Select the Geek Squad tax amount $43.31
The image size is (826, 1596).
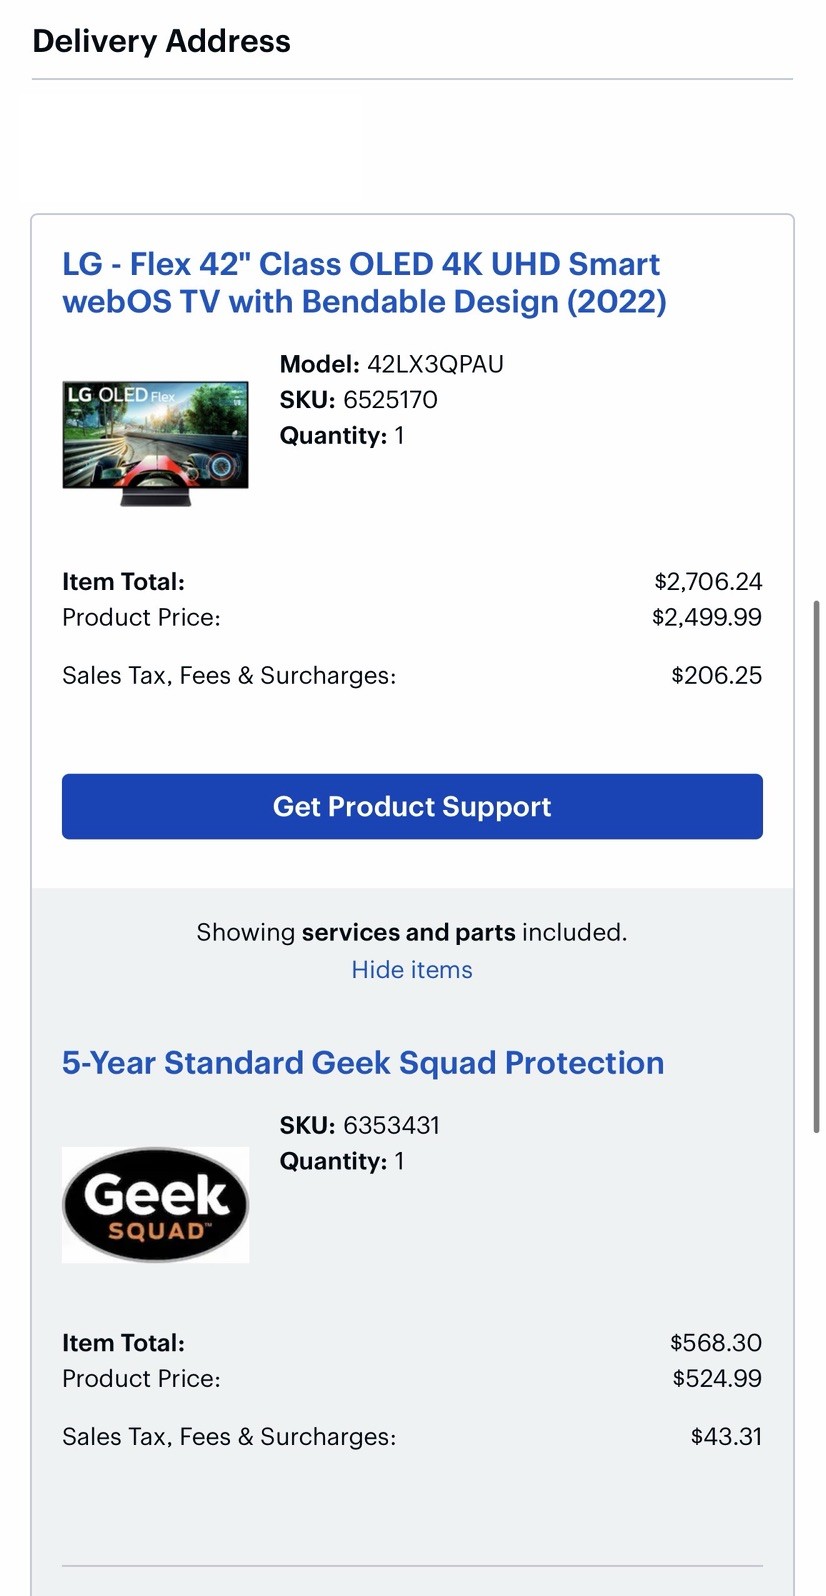coord(726,1437)
